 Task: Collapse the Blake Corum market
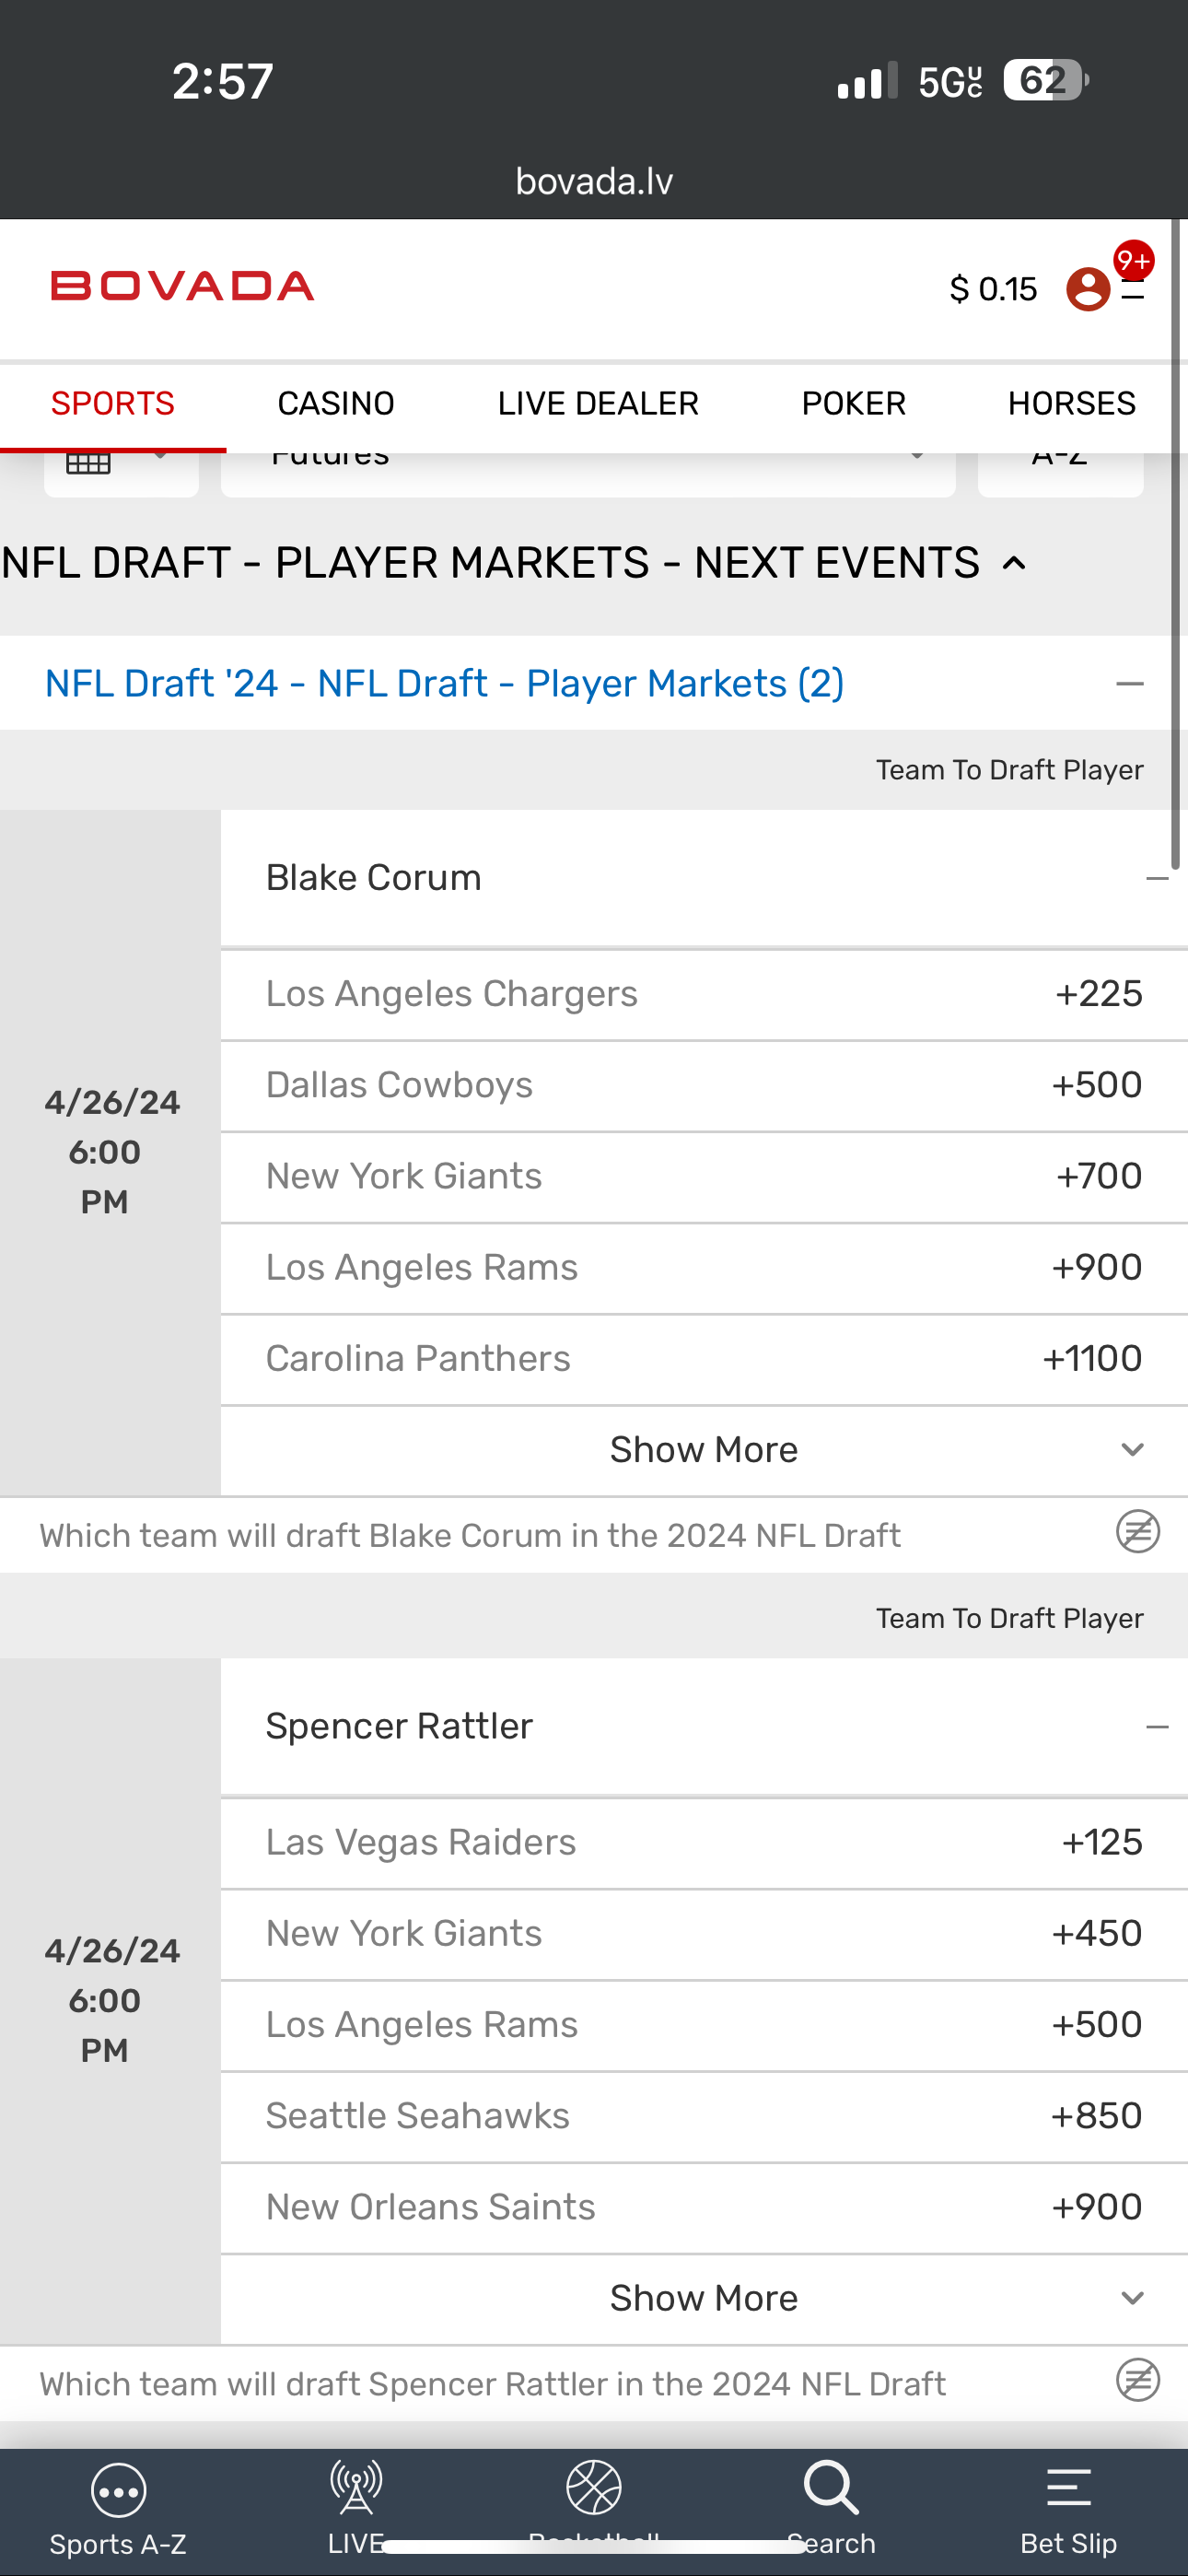pos(1157,879)
